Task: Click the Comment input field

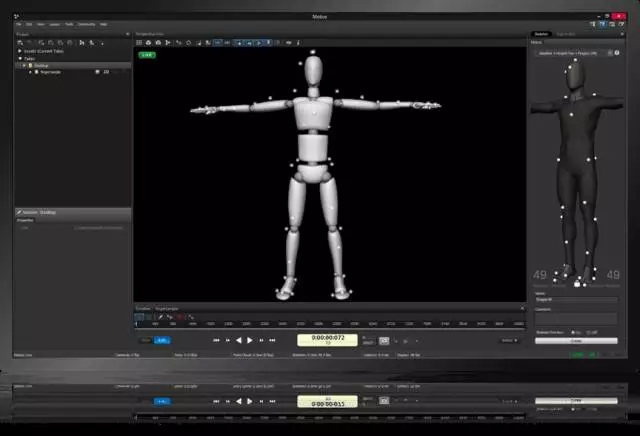Action: click(x=576, y=318)
